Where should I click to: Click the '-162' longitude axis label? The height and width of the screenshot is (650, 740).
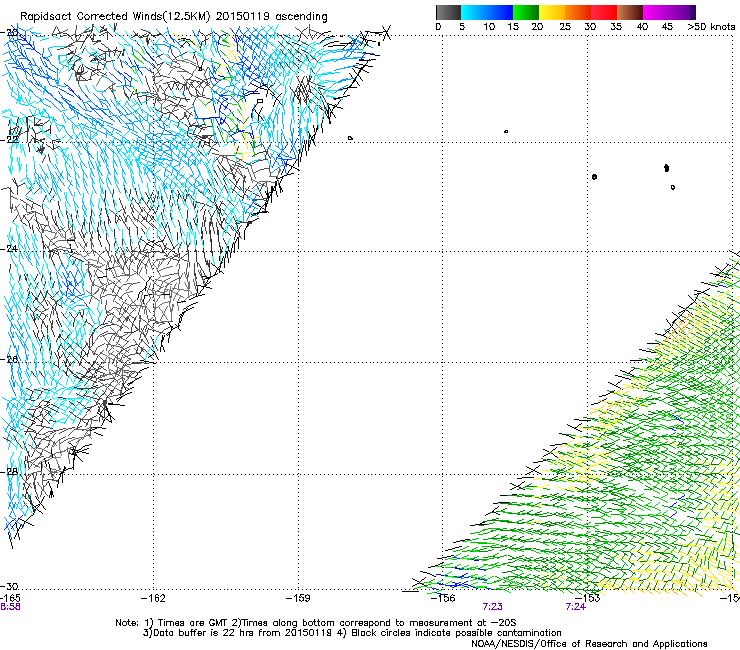click(153, 598)
